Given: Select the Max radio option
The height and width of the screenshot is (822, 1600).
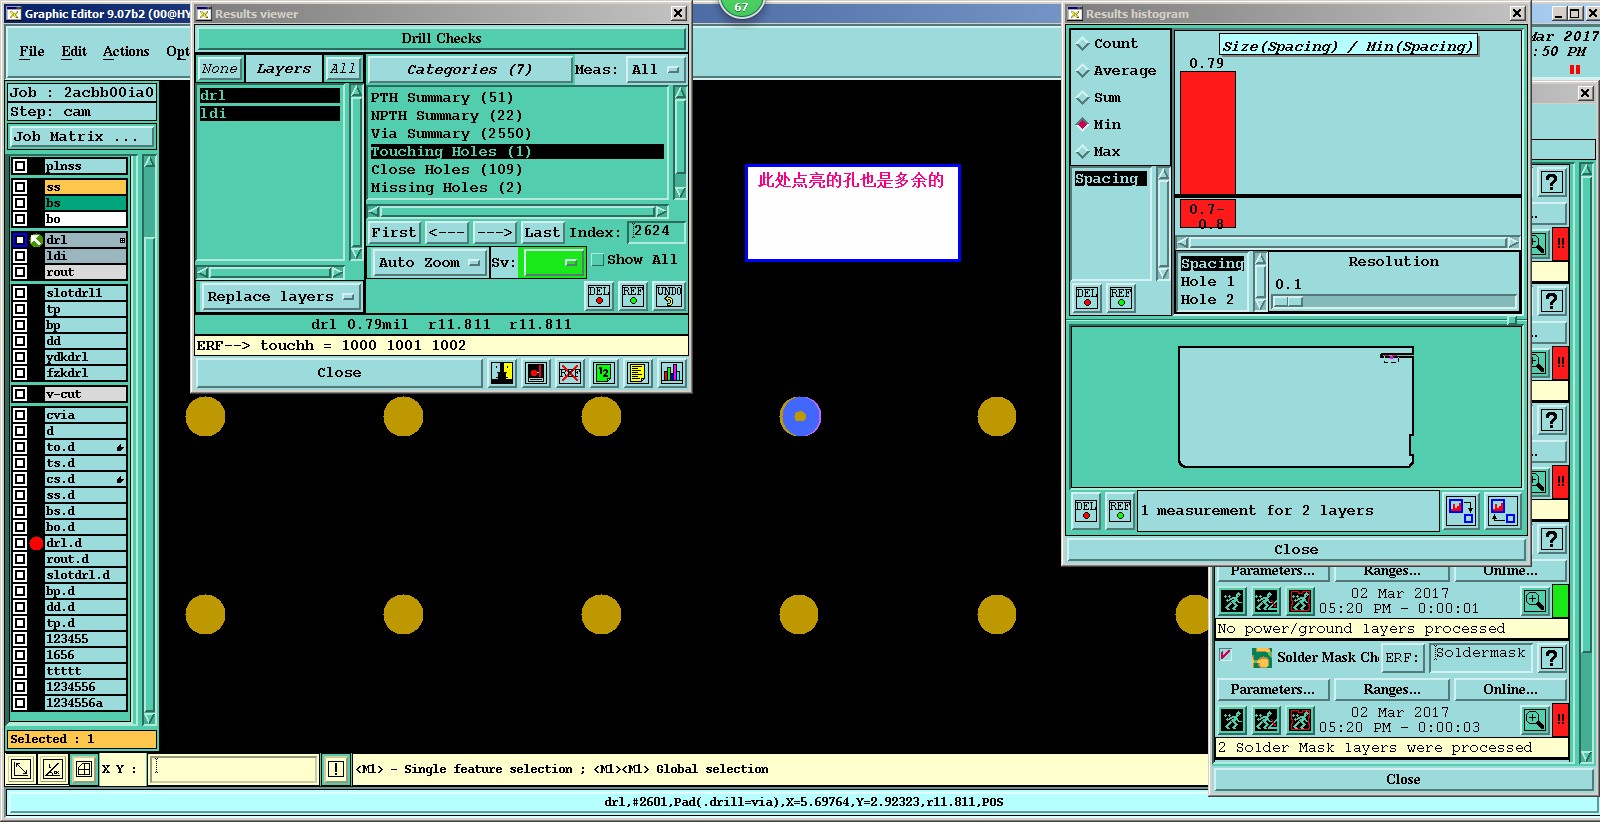Looking at the screenshot, I should (x=1082, y=152).
